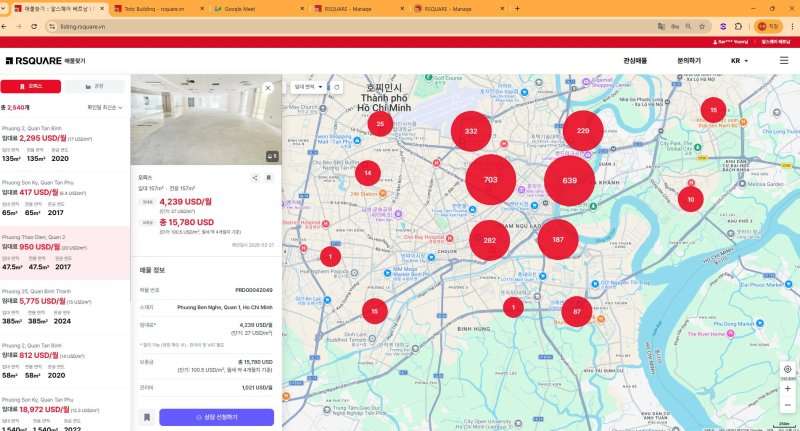The width and height of the screenshot is (800, 431).
Task: Bookmark listing with icon beside share
Action: coord(268,177)
